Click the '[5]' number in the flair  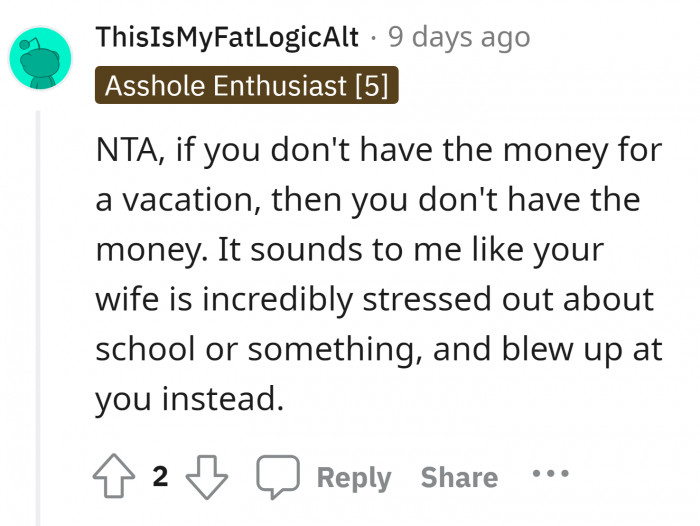tap(369, 84)
